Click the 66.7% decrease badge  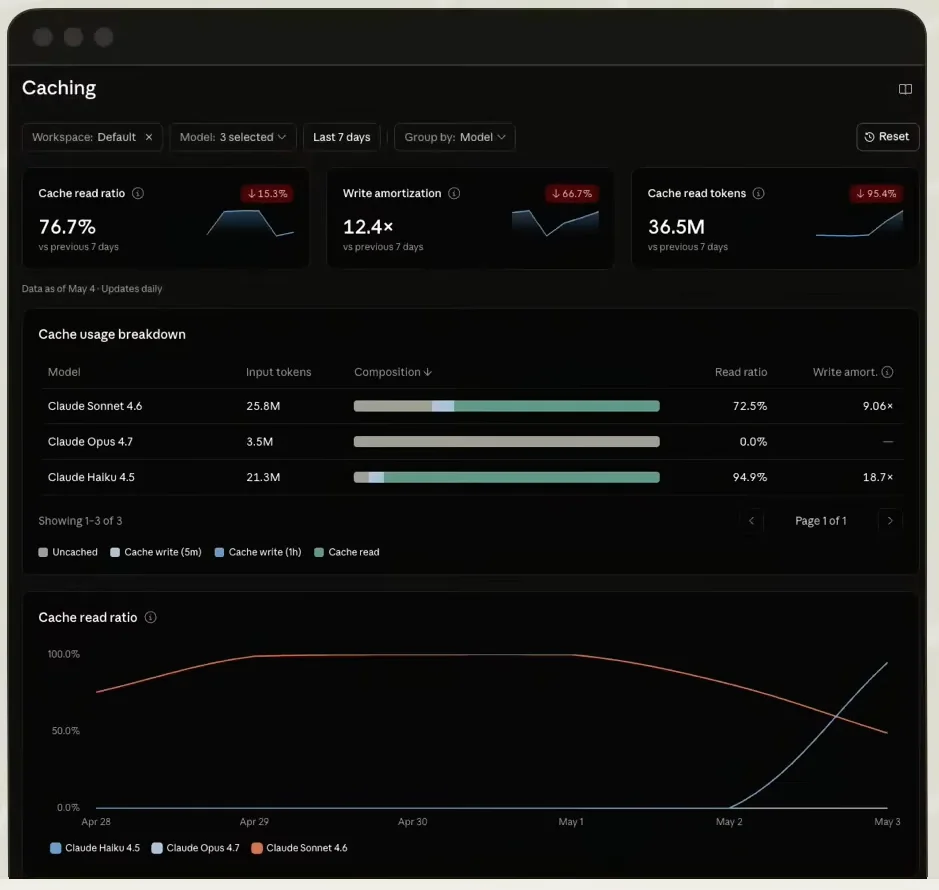(x=571, y=193)
